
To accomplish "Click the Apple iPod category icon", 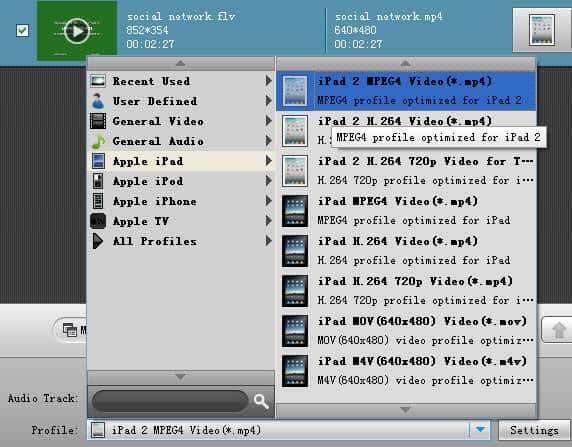I will click(x=98, y=181).
